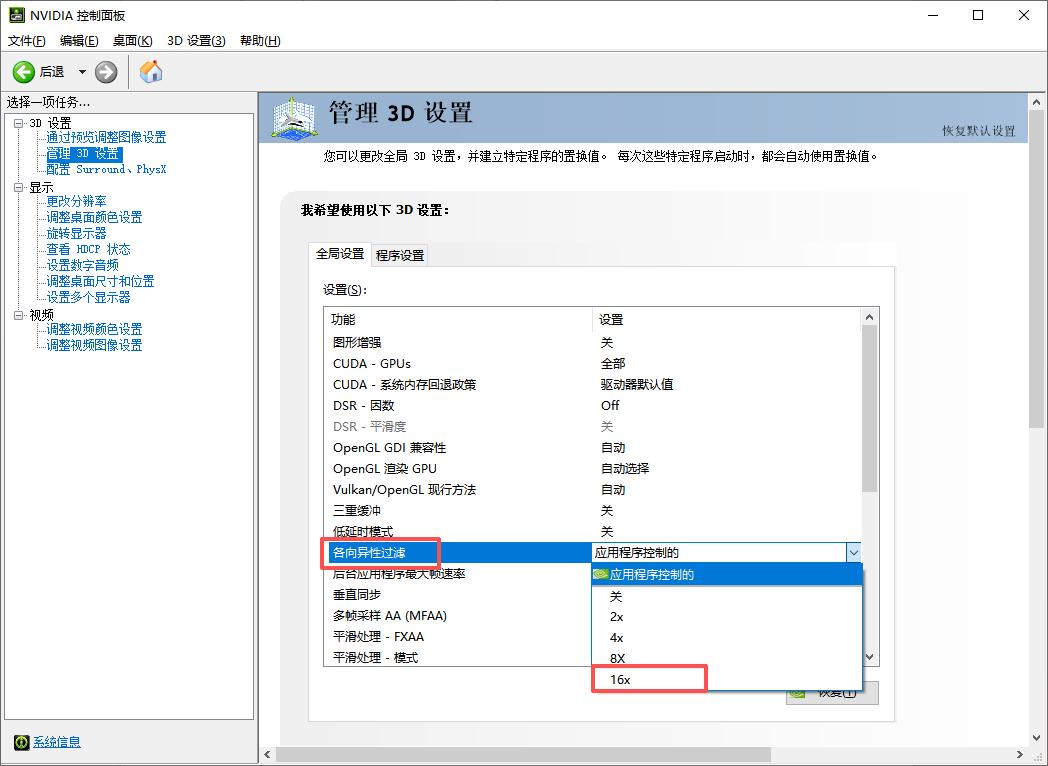1048x766 pixels.
Task: Select 调整桌面颜色设置 tree item
Action: coord(94,217)
